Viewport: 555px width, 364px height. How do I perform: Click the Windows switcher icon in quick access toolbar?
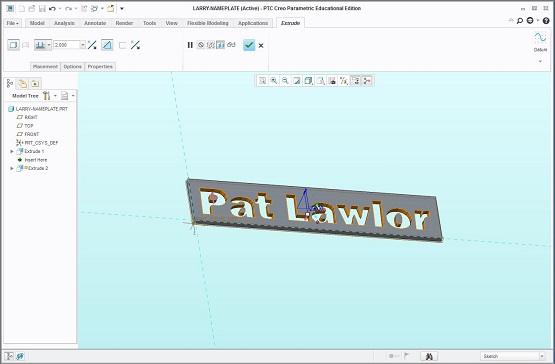95,8
